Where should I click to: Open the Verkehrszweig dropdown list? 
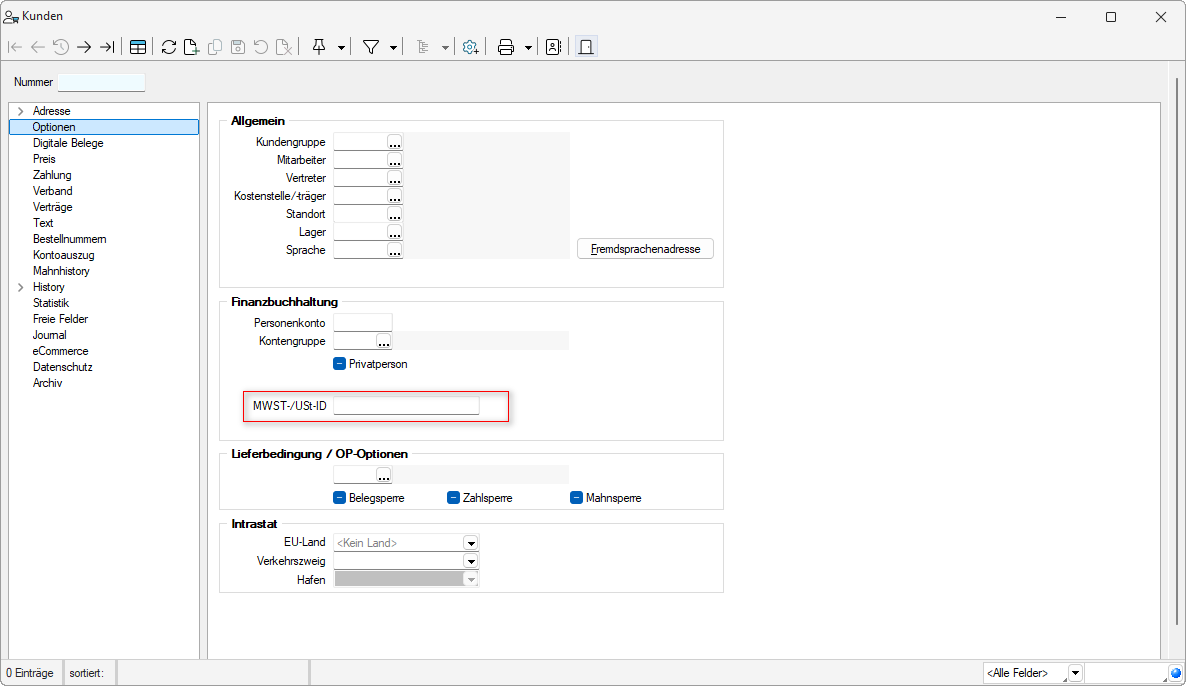pos(470,561)
